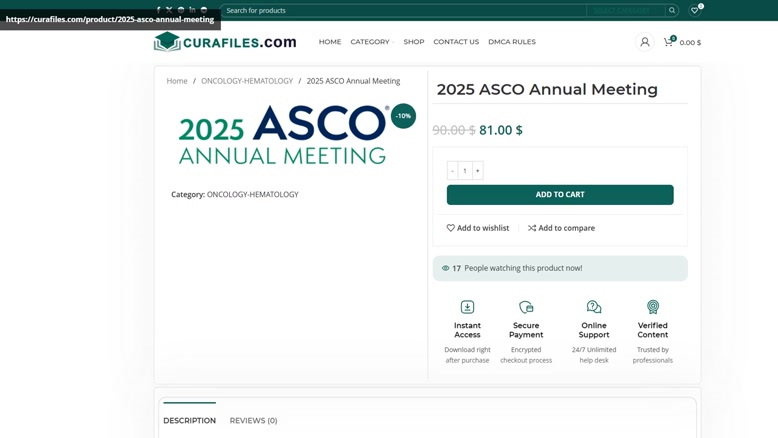
Task: Click the Secure Payment icon
Action: pyautogui.click(x=526, y=307)
